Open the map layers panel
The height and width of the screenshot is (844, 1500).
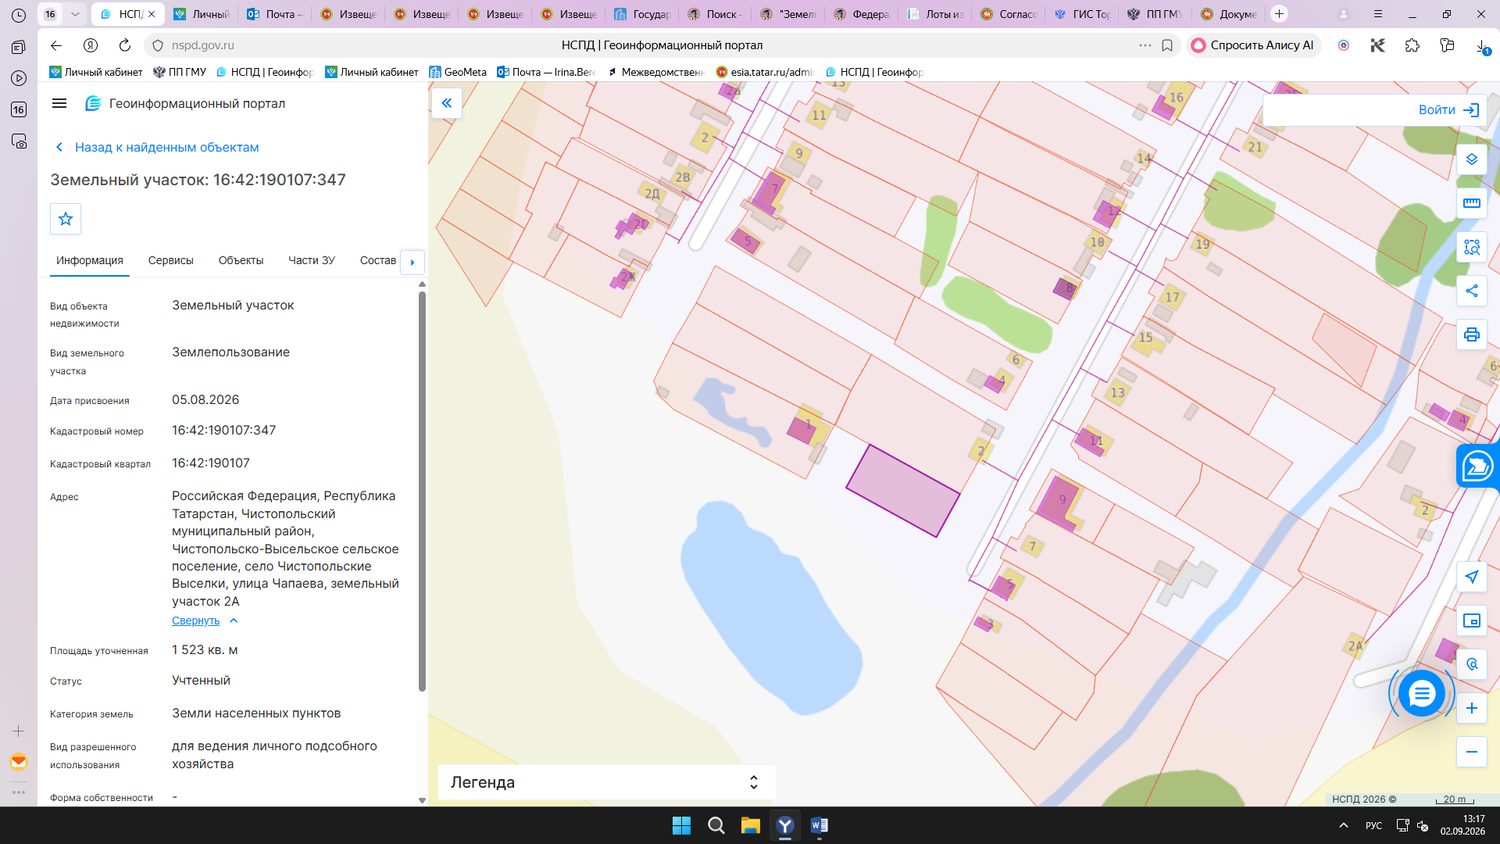1471,159
